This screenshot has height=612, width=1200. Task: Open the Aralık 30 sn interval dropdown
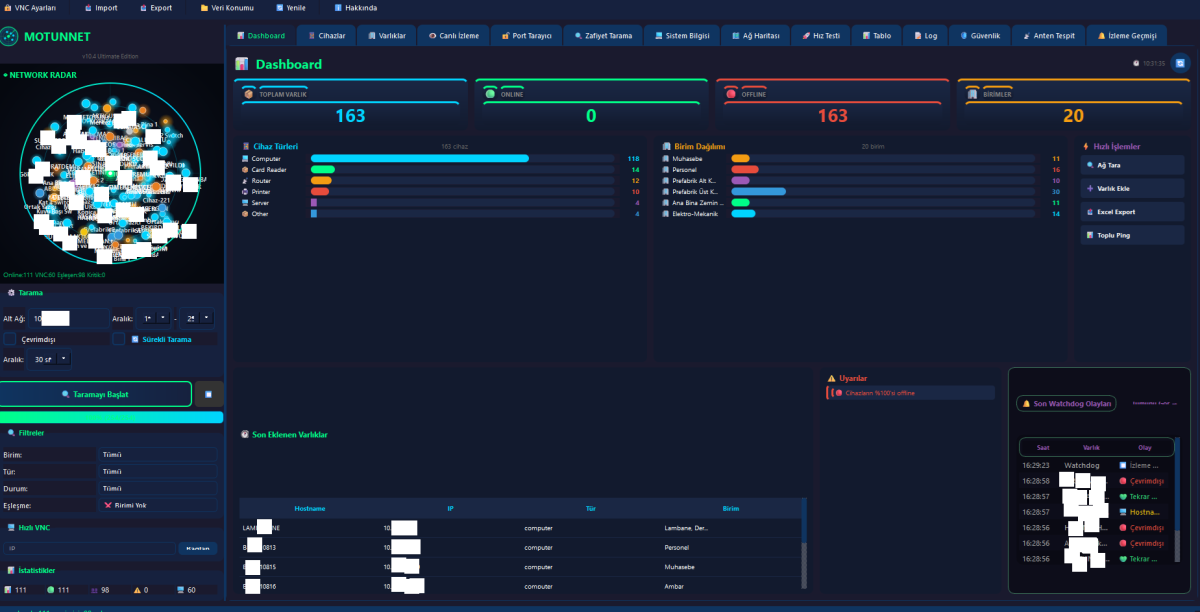(52, 359)
